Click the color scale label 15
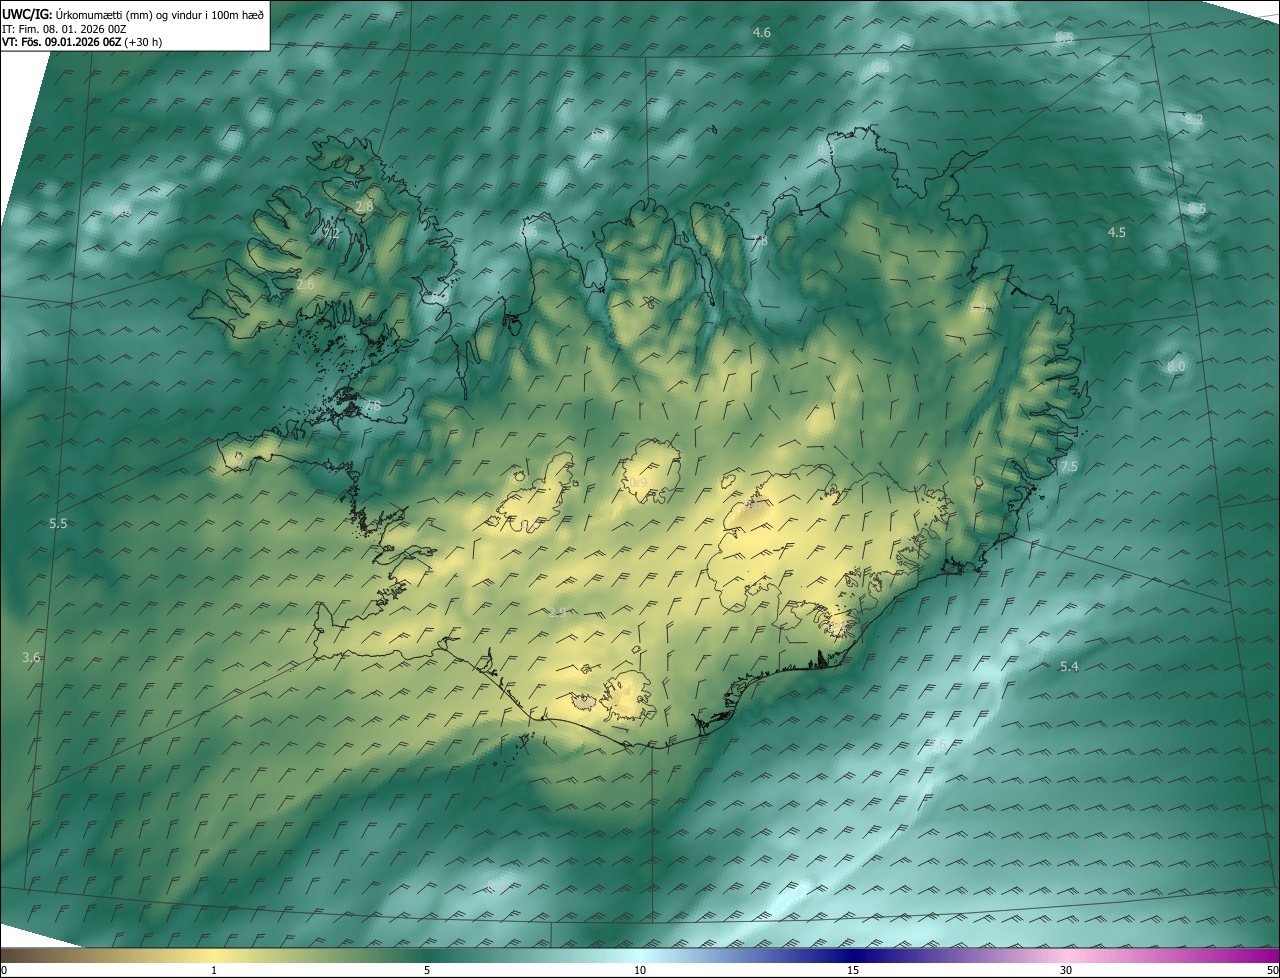The image size is (1280, 978). 853,970
